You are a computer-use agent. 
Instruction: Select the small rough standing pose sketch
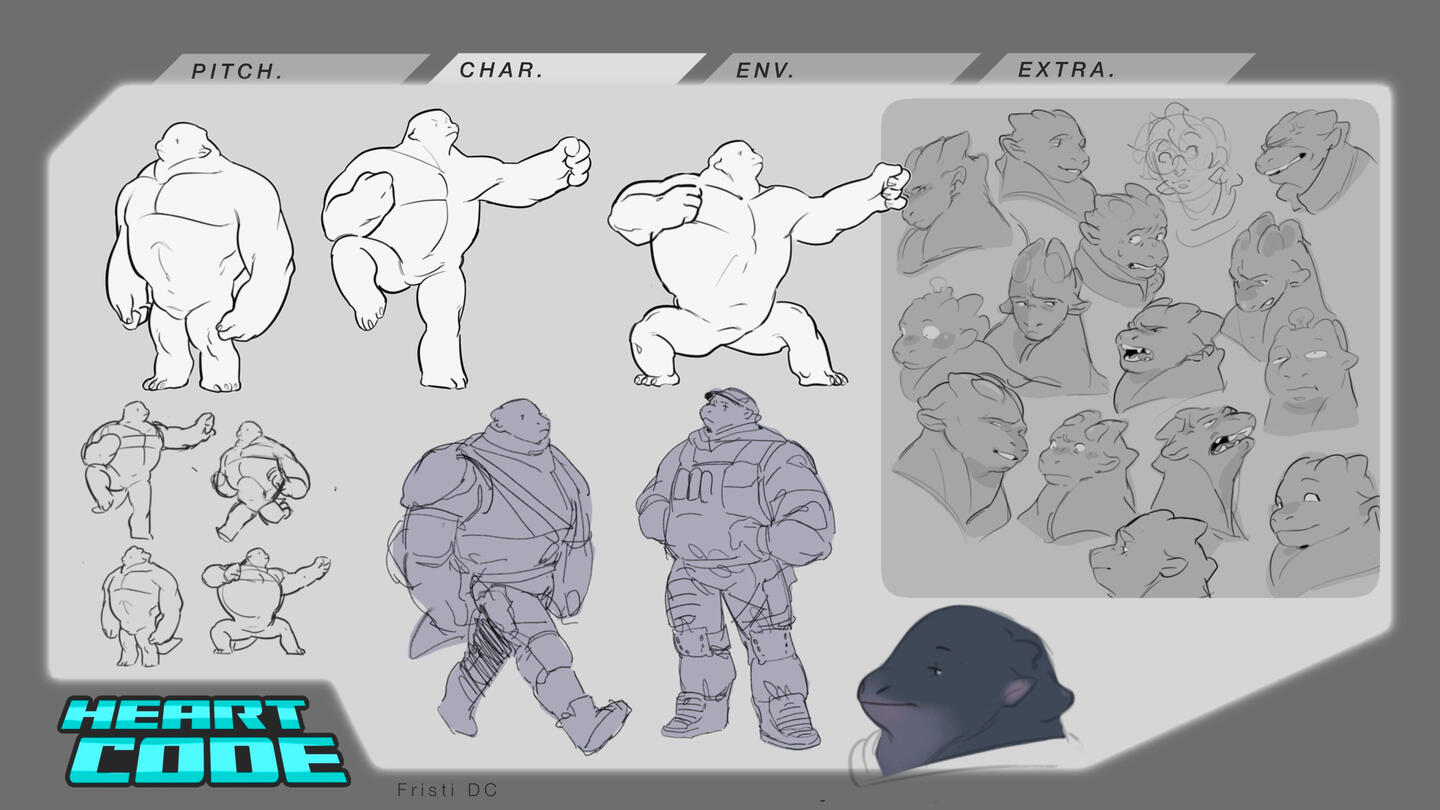[x=140, y=605]
